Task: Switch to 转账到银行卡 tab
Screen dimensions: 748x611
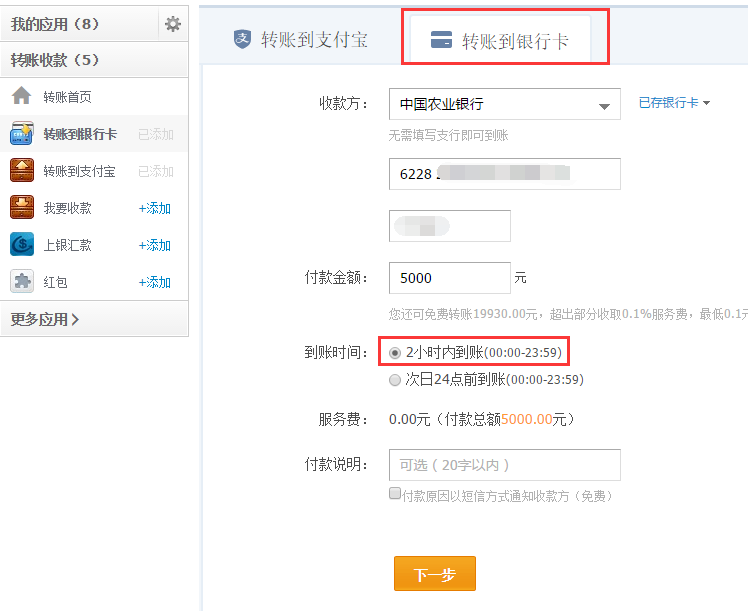Action: tap(500, 40)
